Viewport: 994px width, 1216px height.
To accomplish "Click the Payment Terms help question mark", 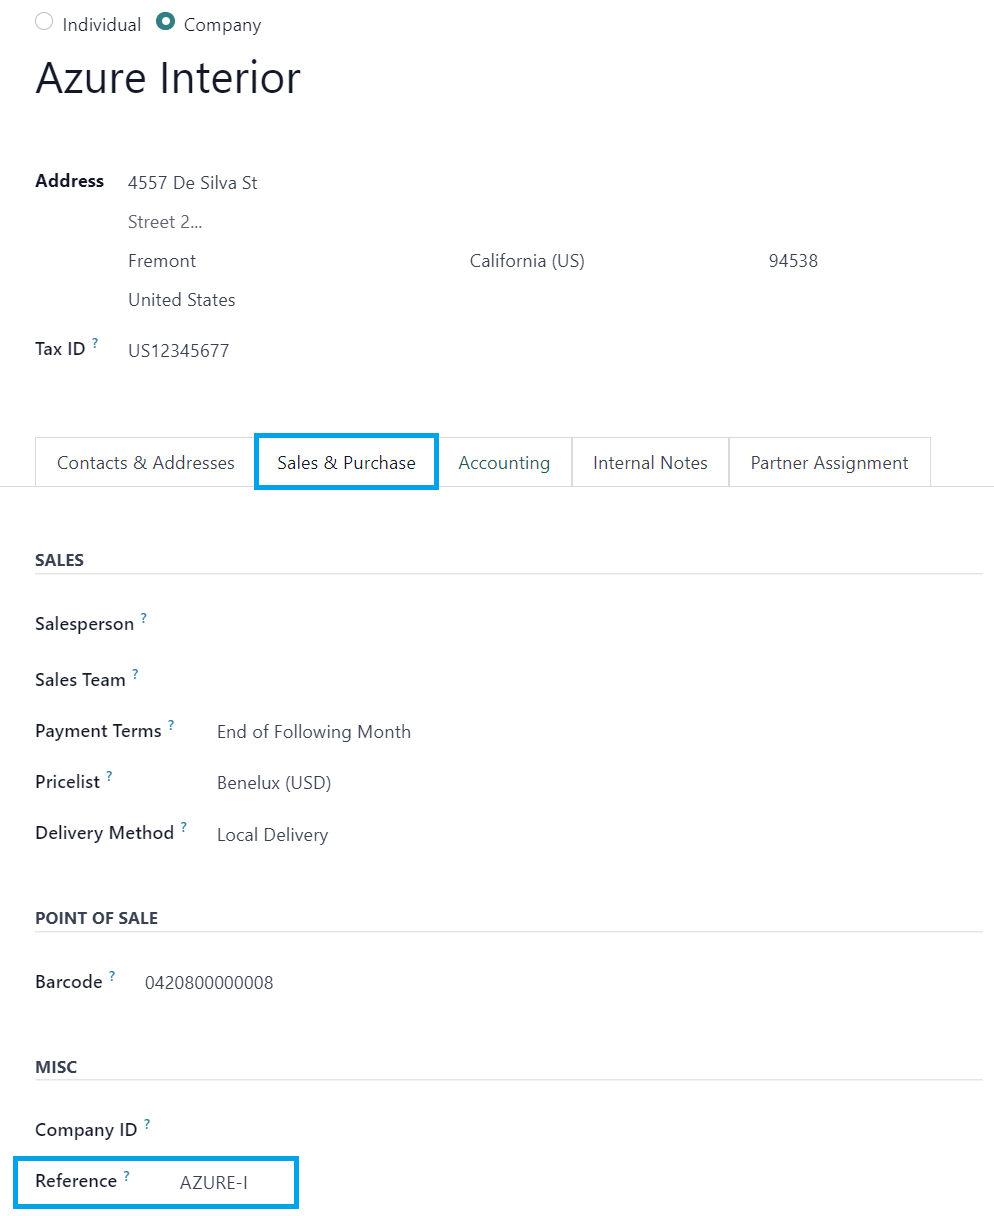I will [171, 726].
